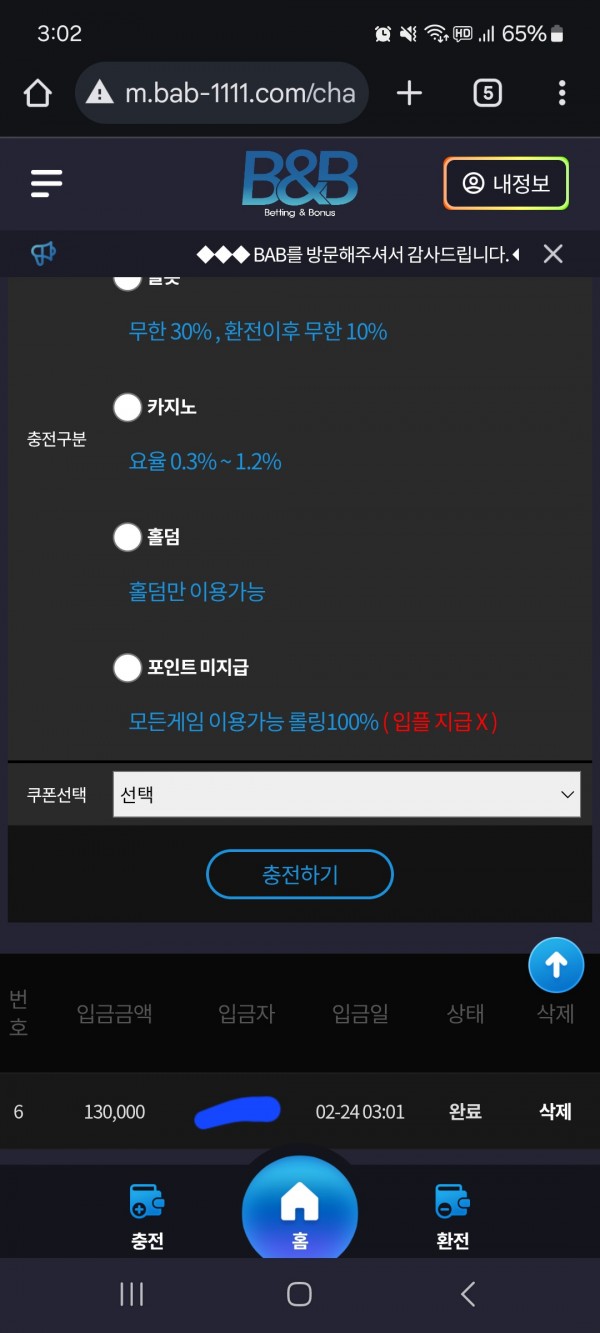
Task: Open the hamburger menu icon
Action: tap(46, 183)
